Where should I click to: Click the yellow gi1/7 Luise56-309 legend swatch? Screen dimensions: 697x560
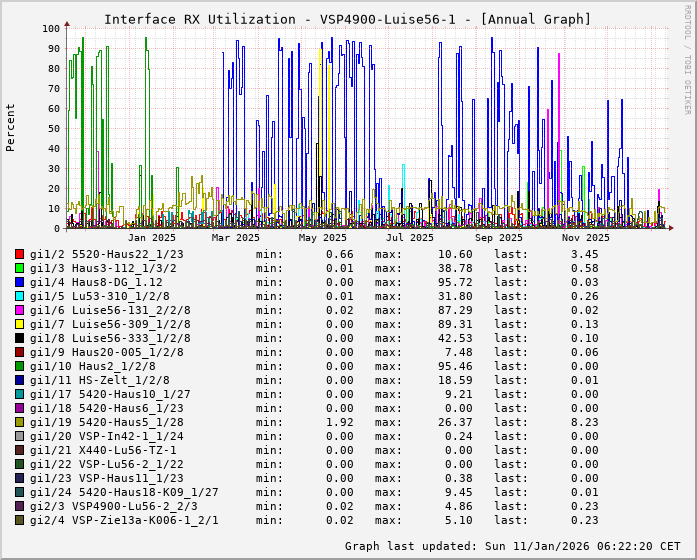[20, 324]
